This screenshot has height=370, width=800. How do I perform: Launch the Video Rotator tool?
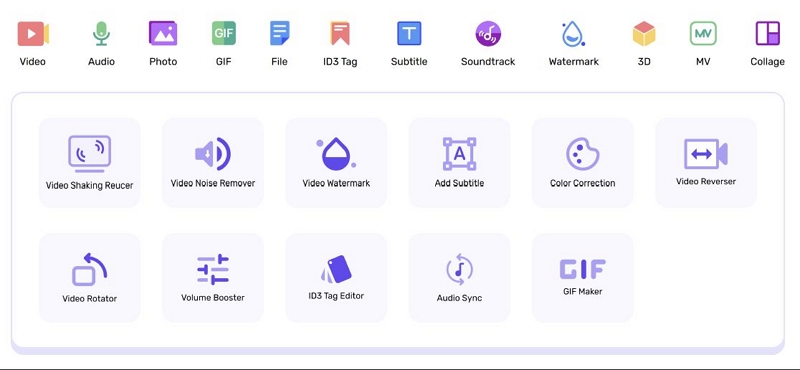[x=90, y=278]
